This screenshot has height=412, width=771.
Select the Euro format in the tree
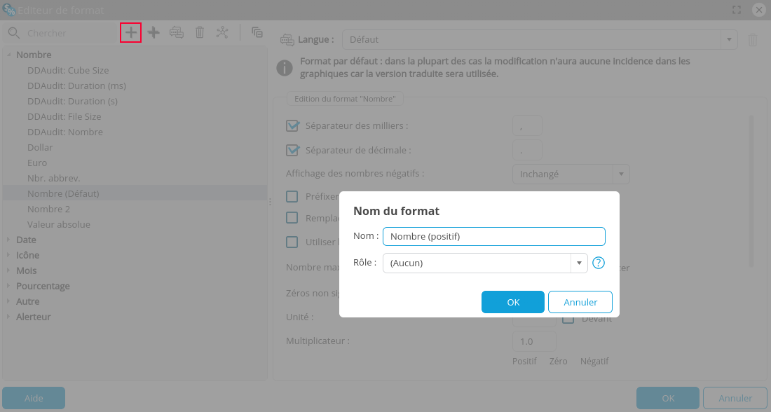[x=38, y=161]
